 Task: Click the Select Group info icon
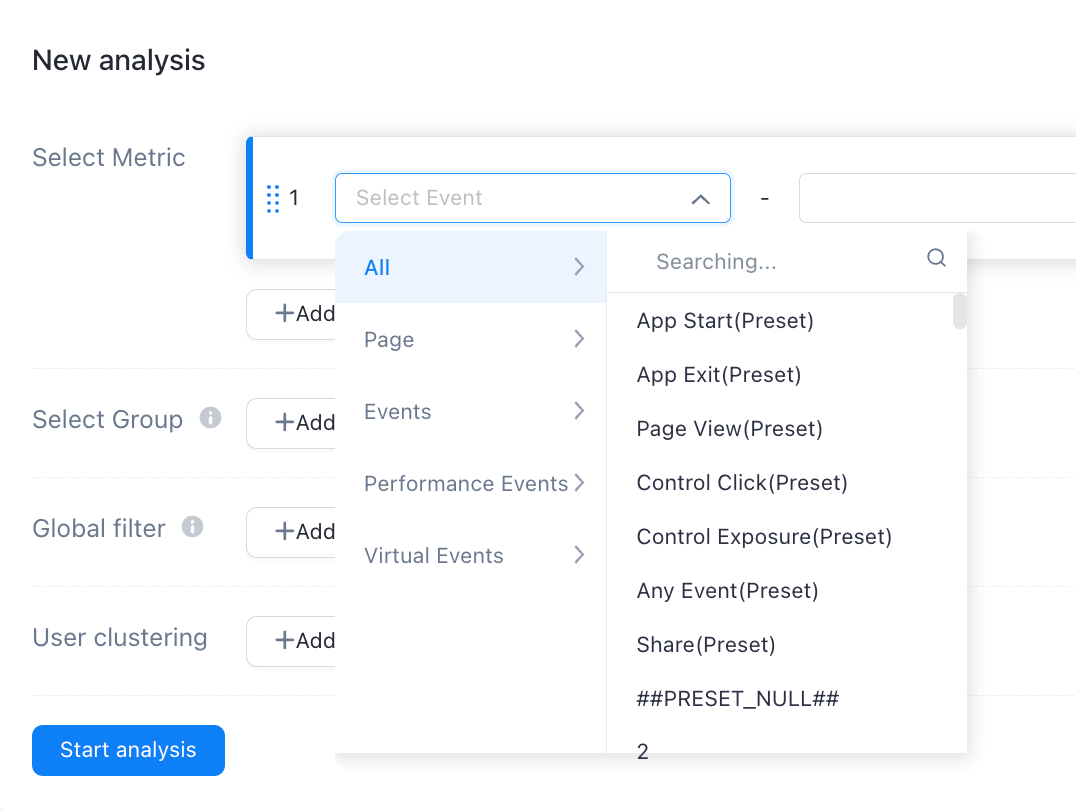click(x=210, y=418)
